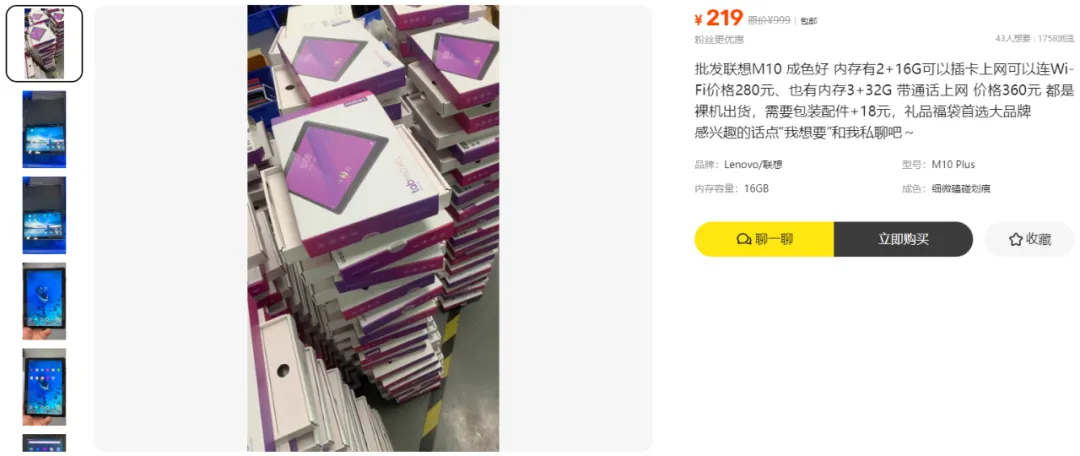Click the 包邮 free shipping tag

809,21
